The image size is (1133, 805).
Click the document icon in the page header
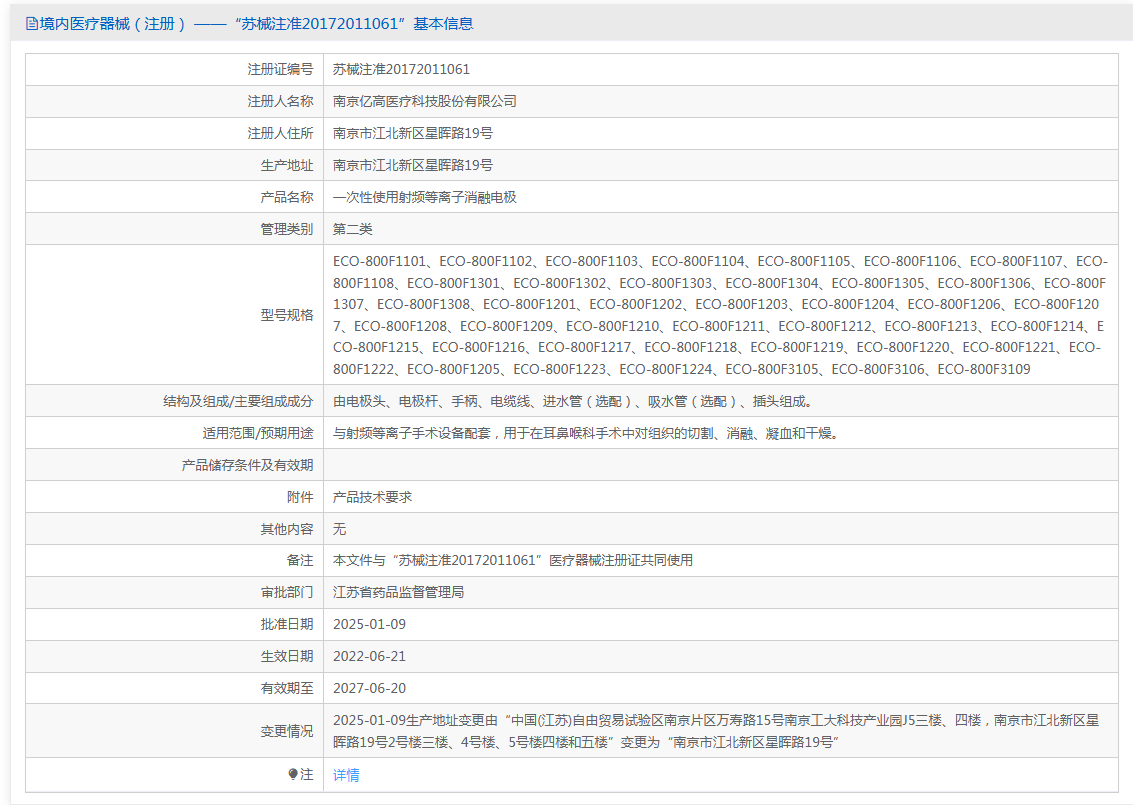tap(32, 24)
